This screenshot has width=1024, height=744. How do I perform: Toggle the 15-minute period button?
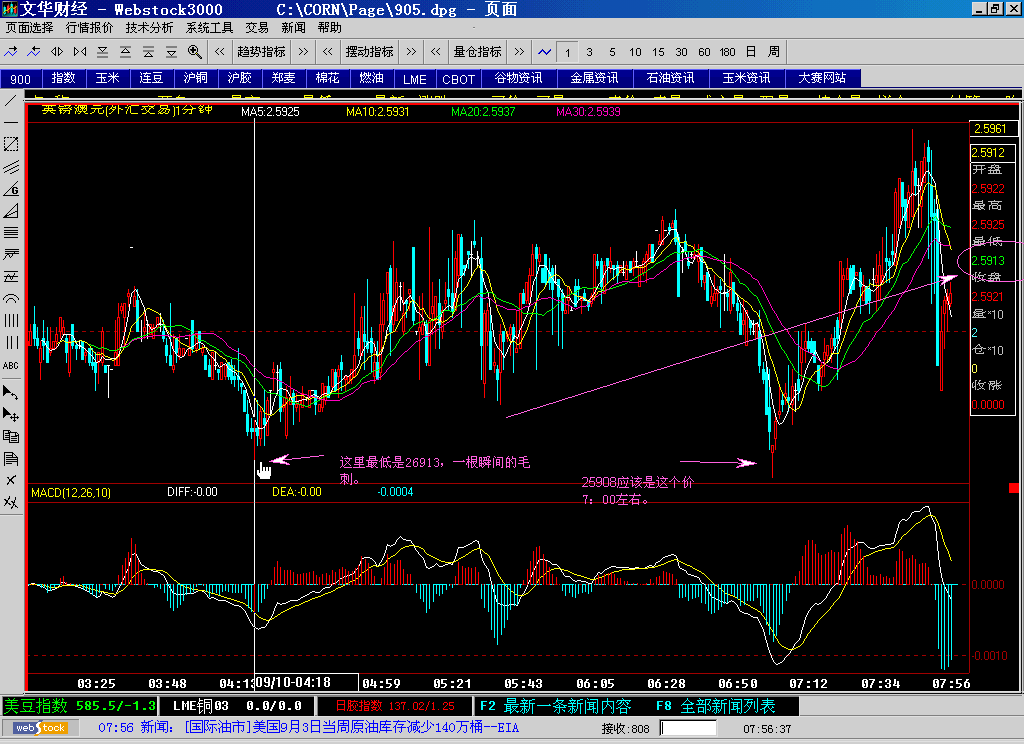[658, 52]
